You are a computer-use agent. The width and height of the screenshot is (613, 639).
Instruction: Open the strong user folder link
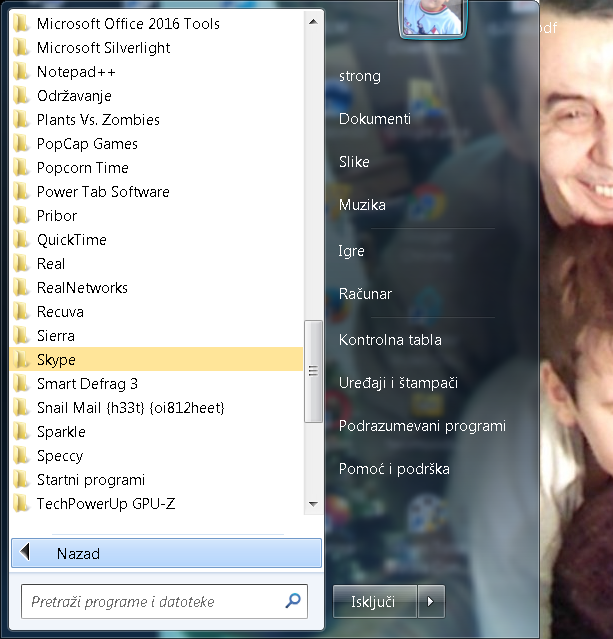point(360,76)
